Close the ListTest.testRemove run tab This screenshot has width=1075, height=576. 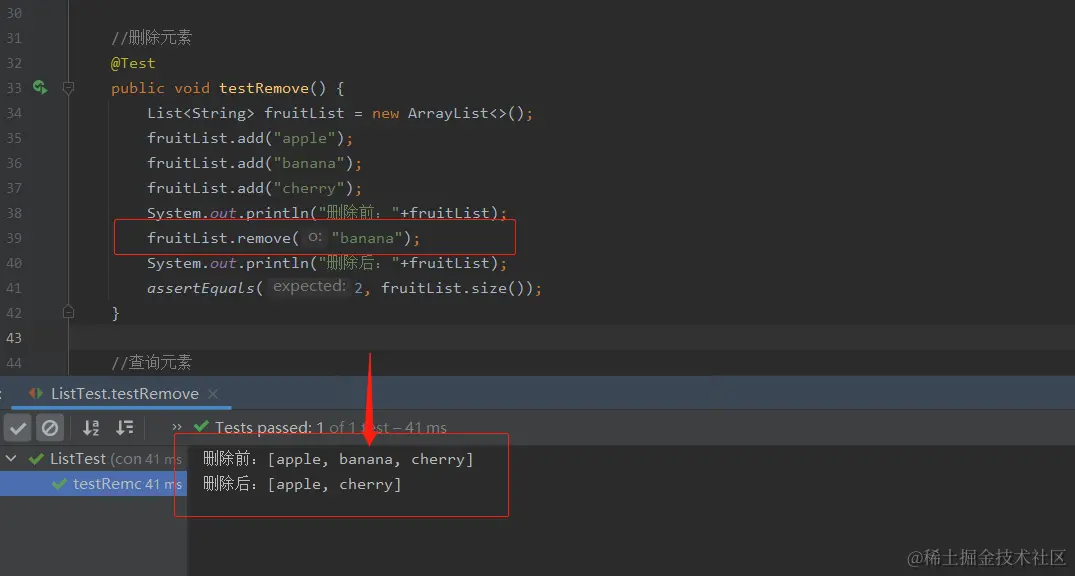[213, 394]
